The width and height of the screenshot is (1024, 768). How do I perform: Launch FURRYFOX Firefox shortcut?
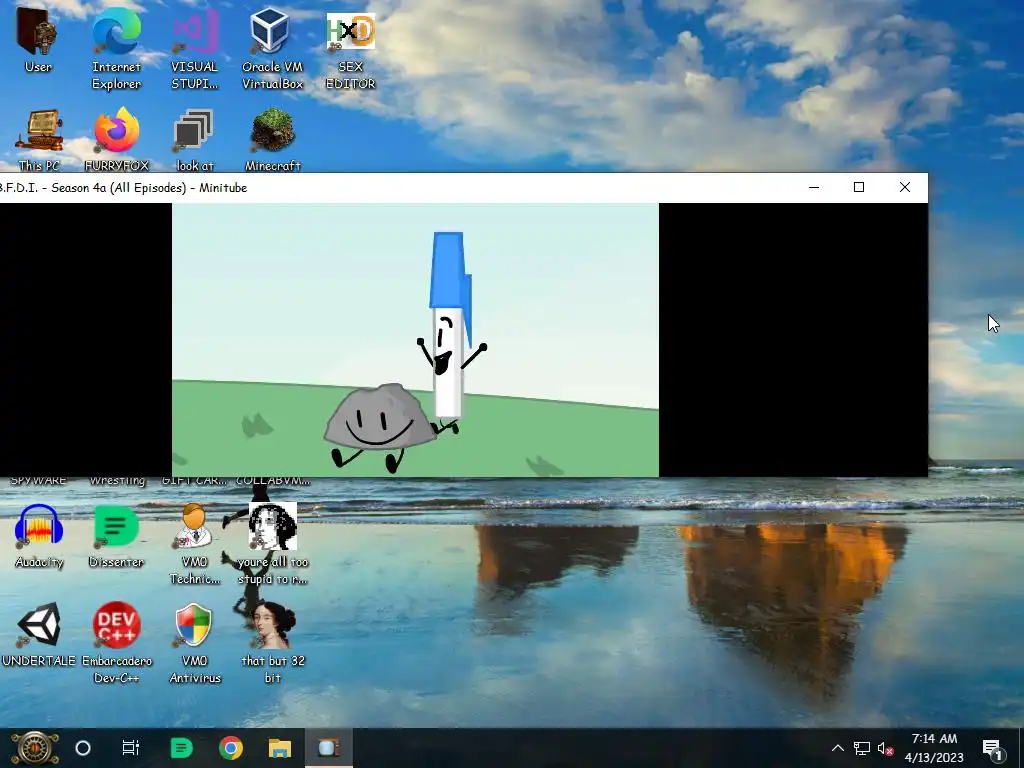pyautogui.click(x=116, y=139)
